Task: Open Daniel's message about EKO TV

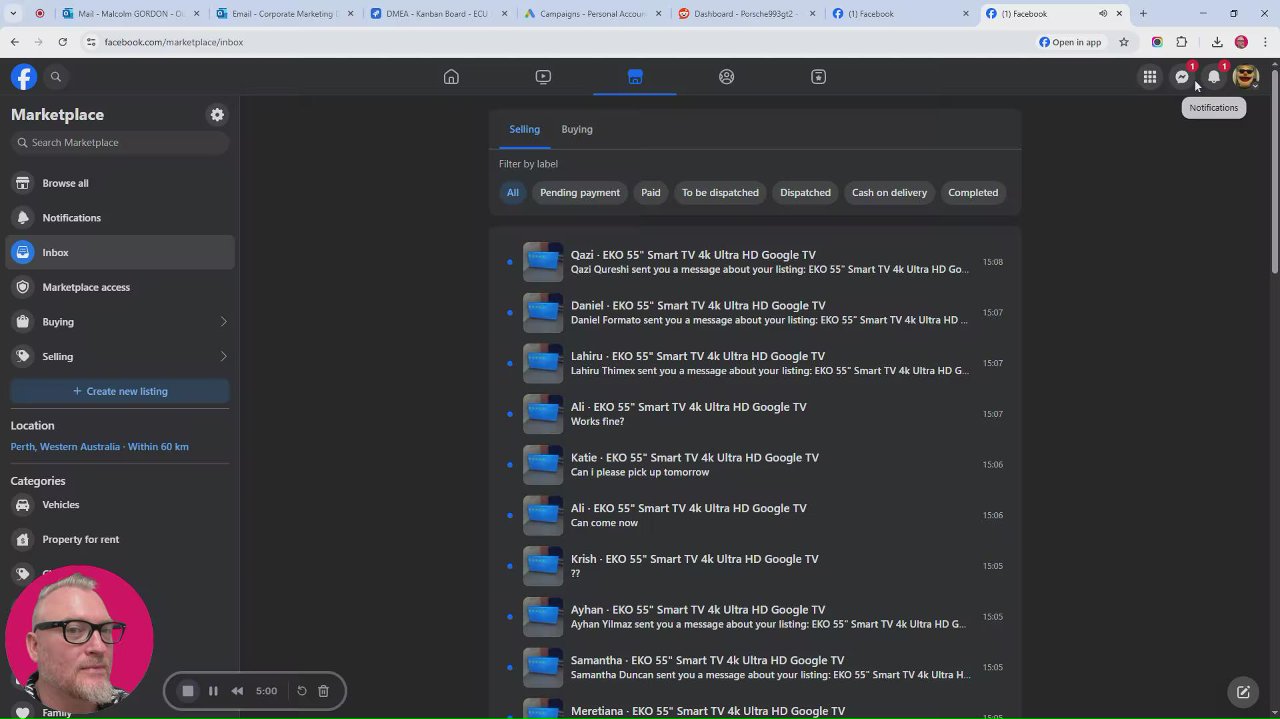Action: click(755, 312)
